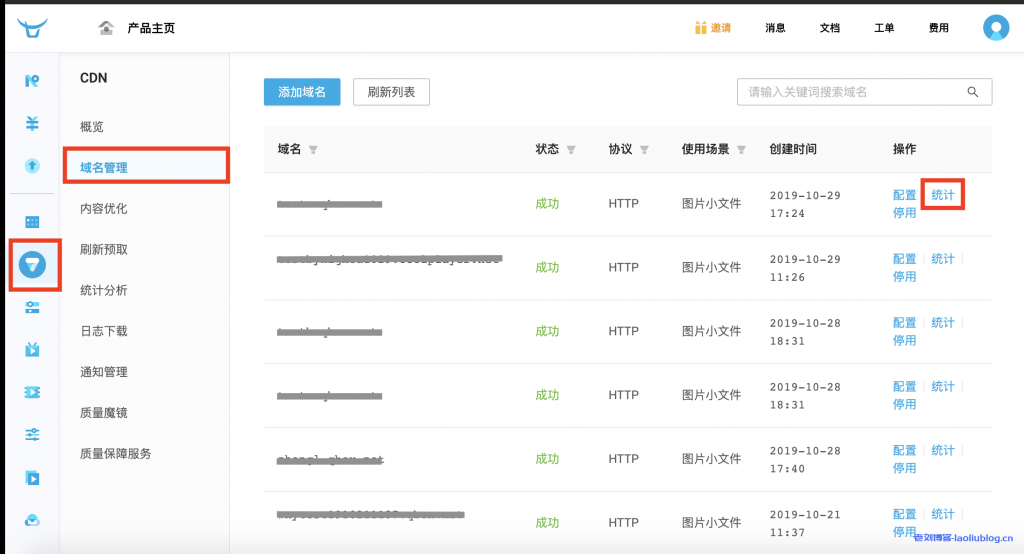Open the 域名 column filter
The image size is (1024, 554).
(x=313, y=150)
